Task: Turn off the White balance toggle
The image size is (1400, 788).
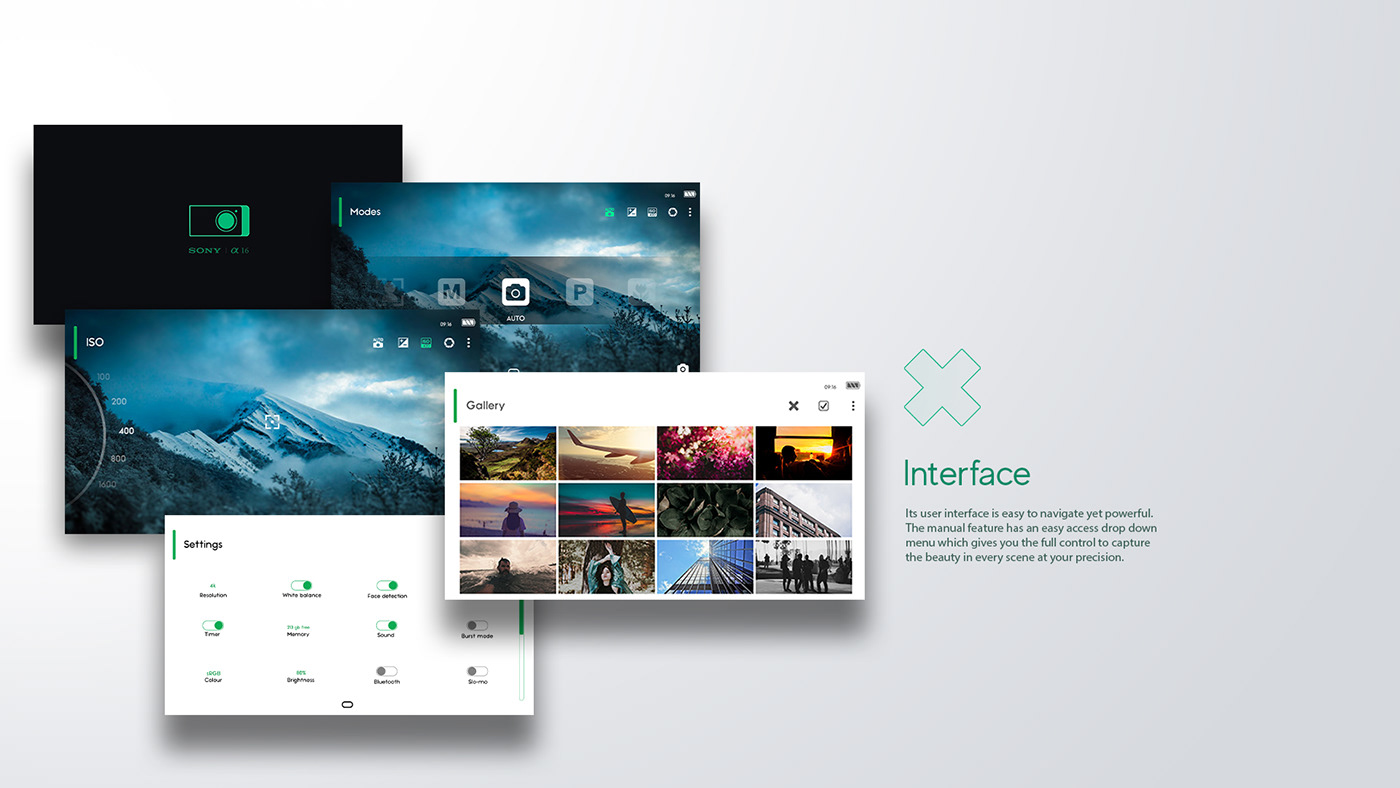Action: (x=301, y=585)
